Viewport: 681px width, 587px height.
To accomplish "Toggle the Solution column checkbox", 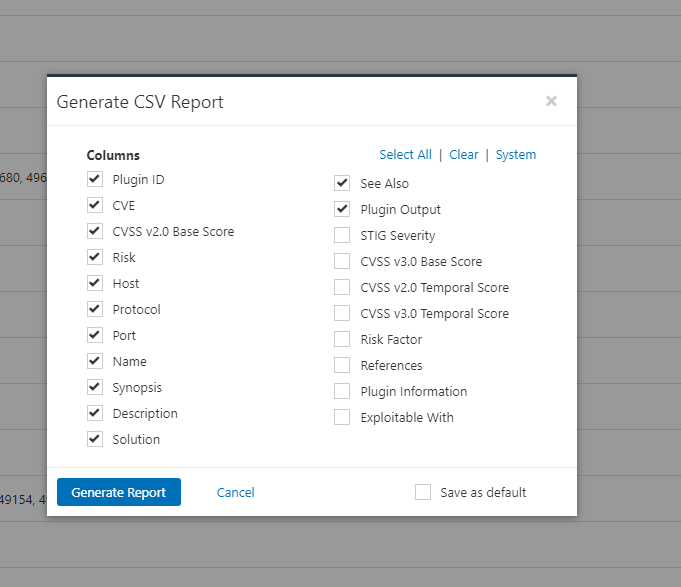I will [x=95, y=439].
